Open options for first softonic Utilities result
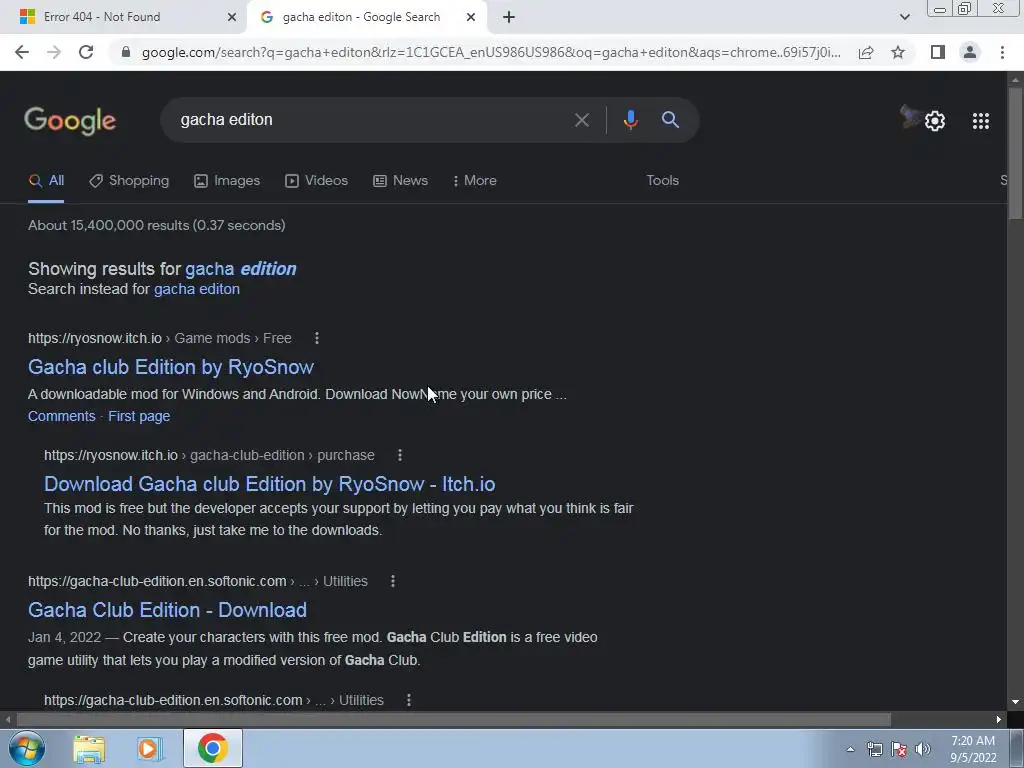 392,581
